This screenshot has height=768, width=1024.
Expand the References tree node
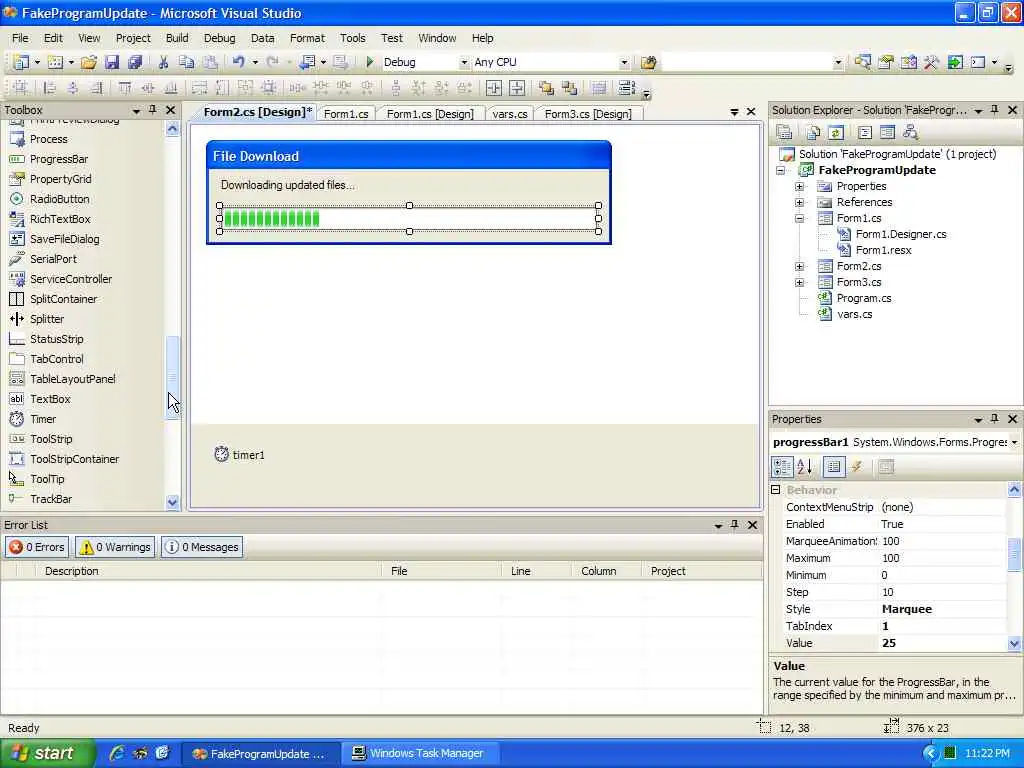(799, 202)
